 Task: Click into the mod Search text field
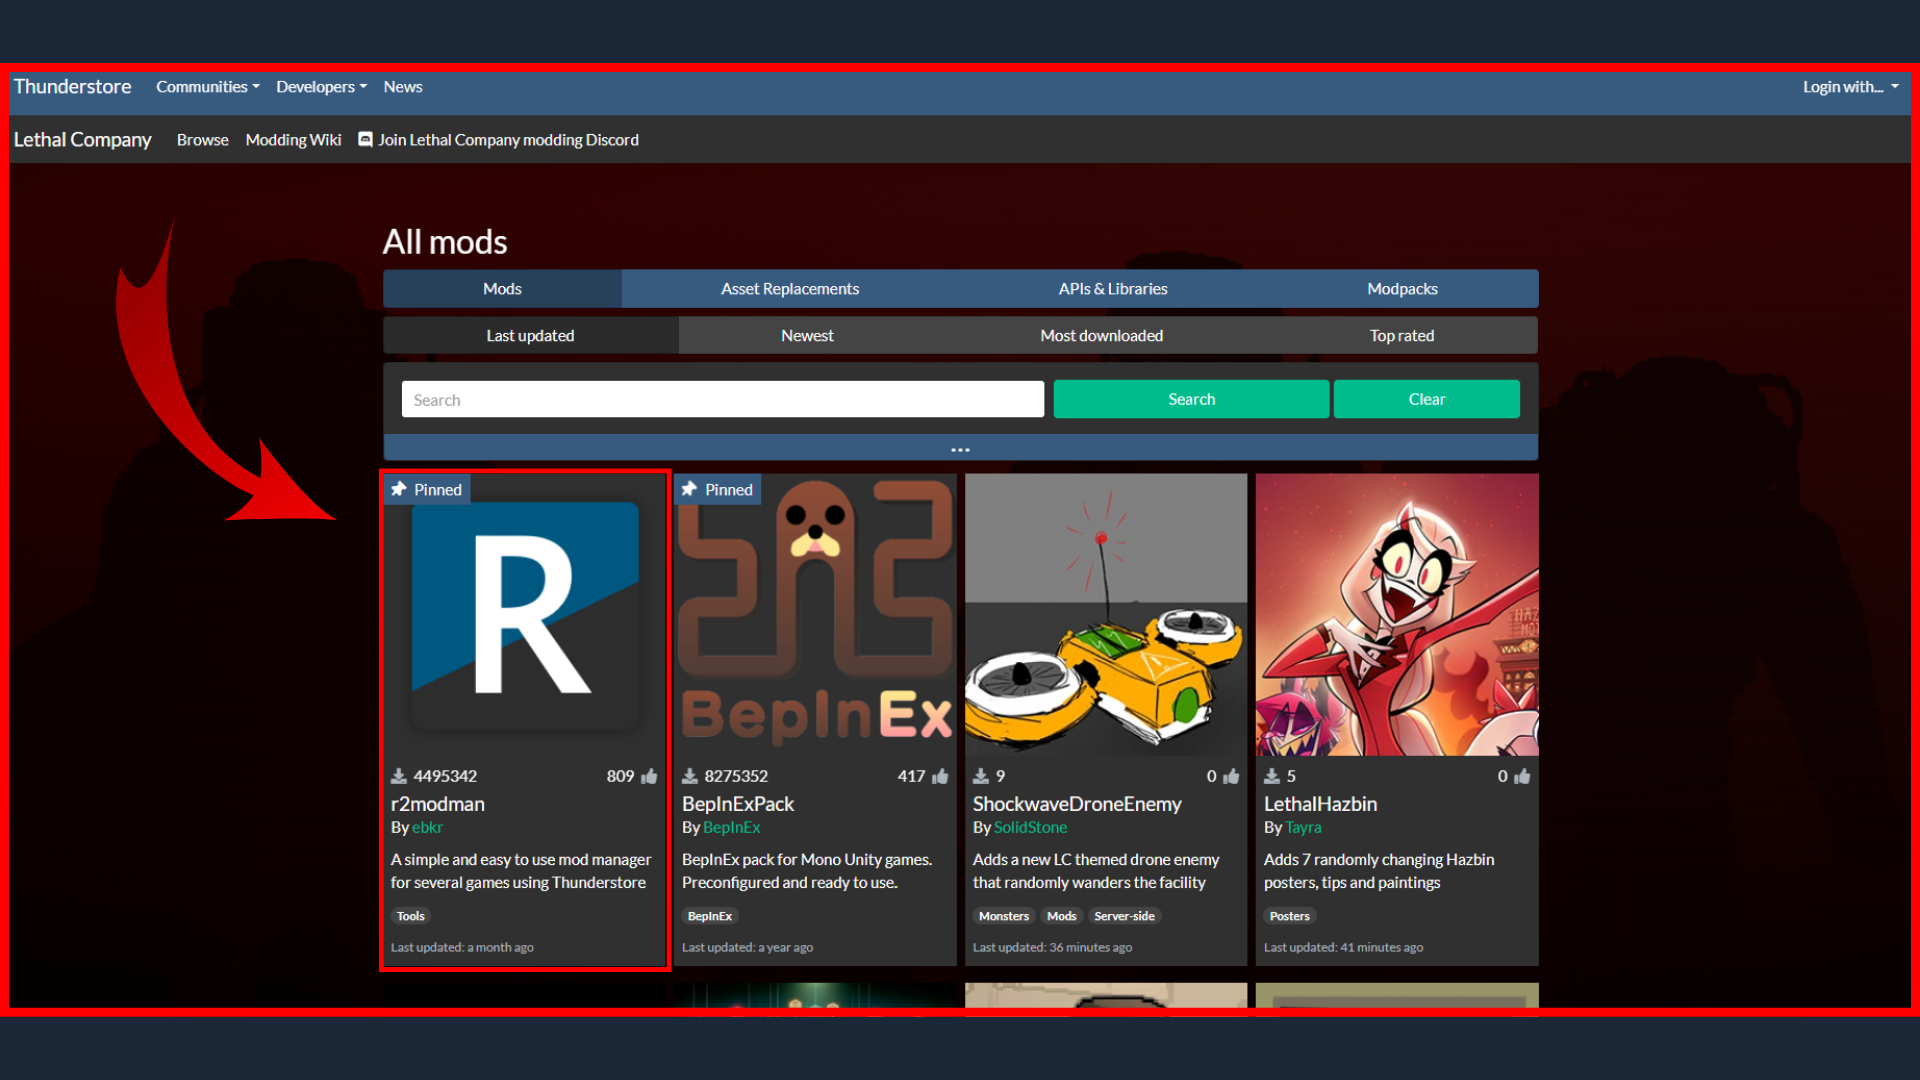722,400
